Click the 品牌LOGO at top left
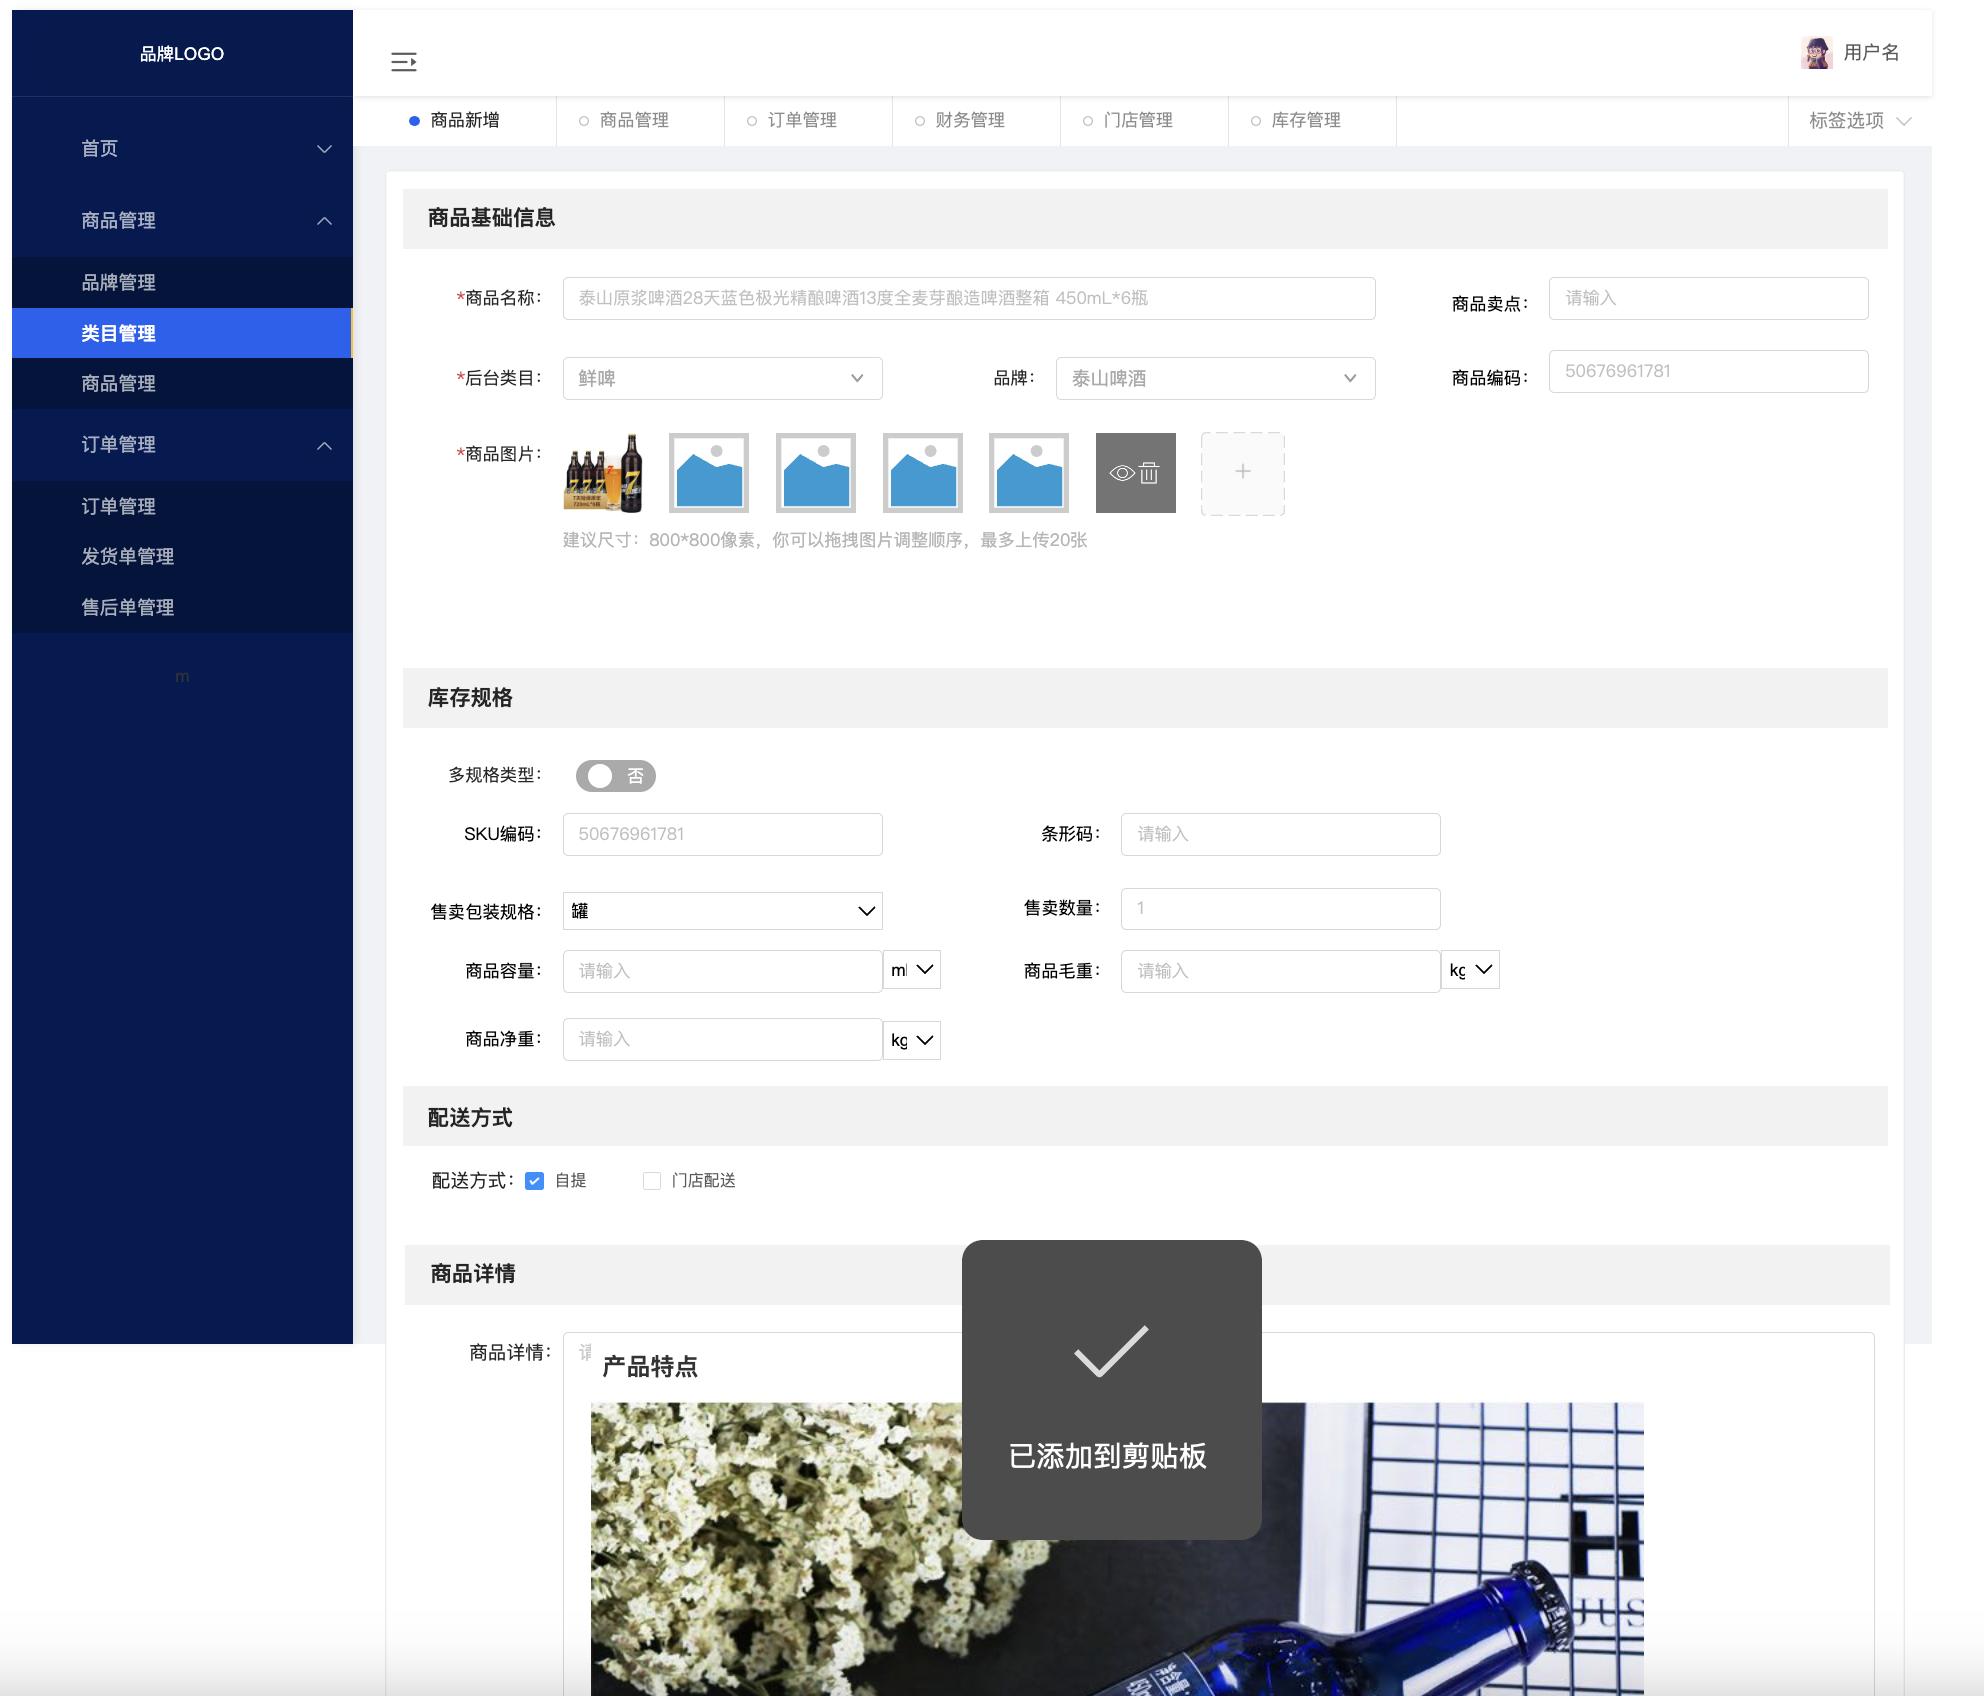This screenshot has width=1984, height=1696. (182, 54)
